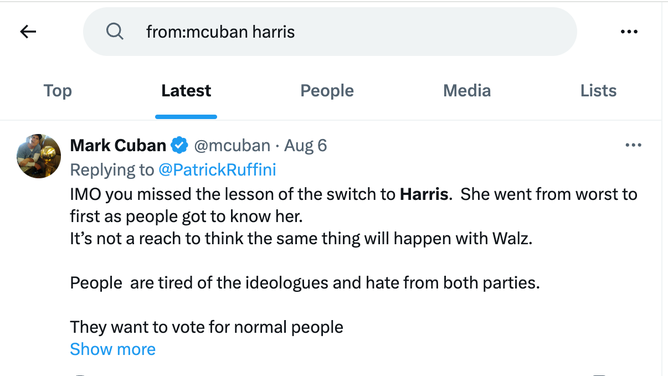Open Mark Cuban's tweet more-options menu
This screenshot has height=376, width=668.
point(633,145)
